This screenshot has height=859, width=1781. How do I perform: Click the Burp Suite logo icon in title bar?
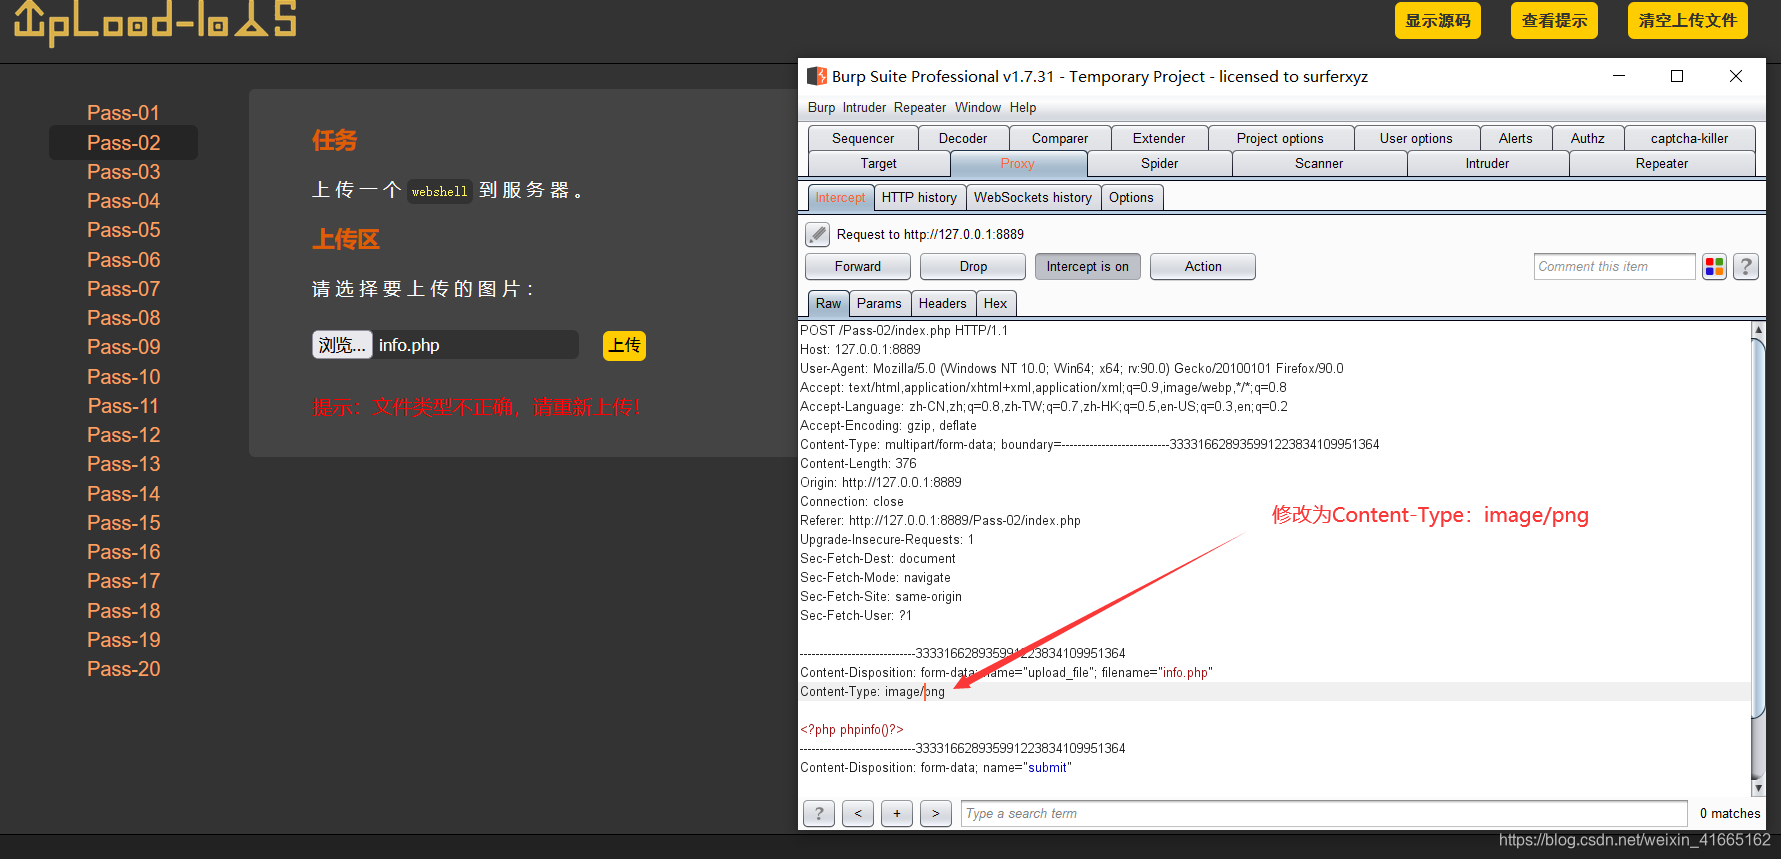coord(817,76)
